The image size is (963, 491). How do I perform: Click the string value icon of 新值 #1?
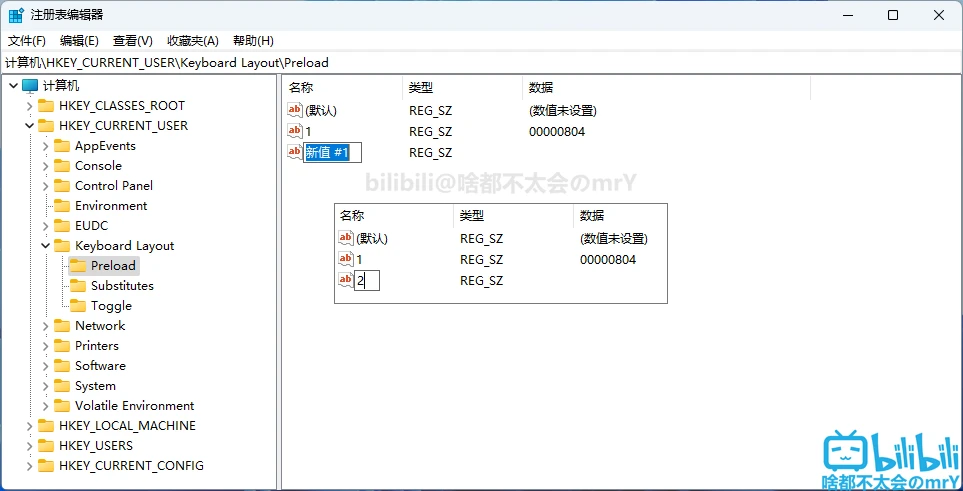295,152
